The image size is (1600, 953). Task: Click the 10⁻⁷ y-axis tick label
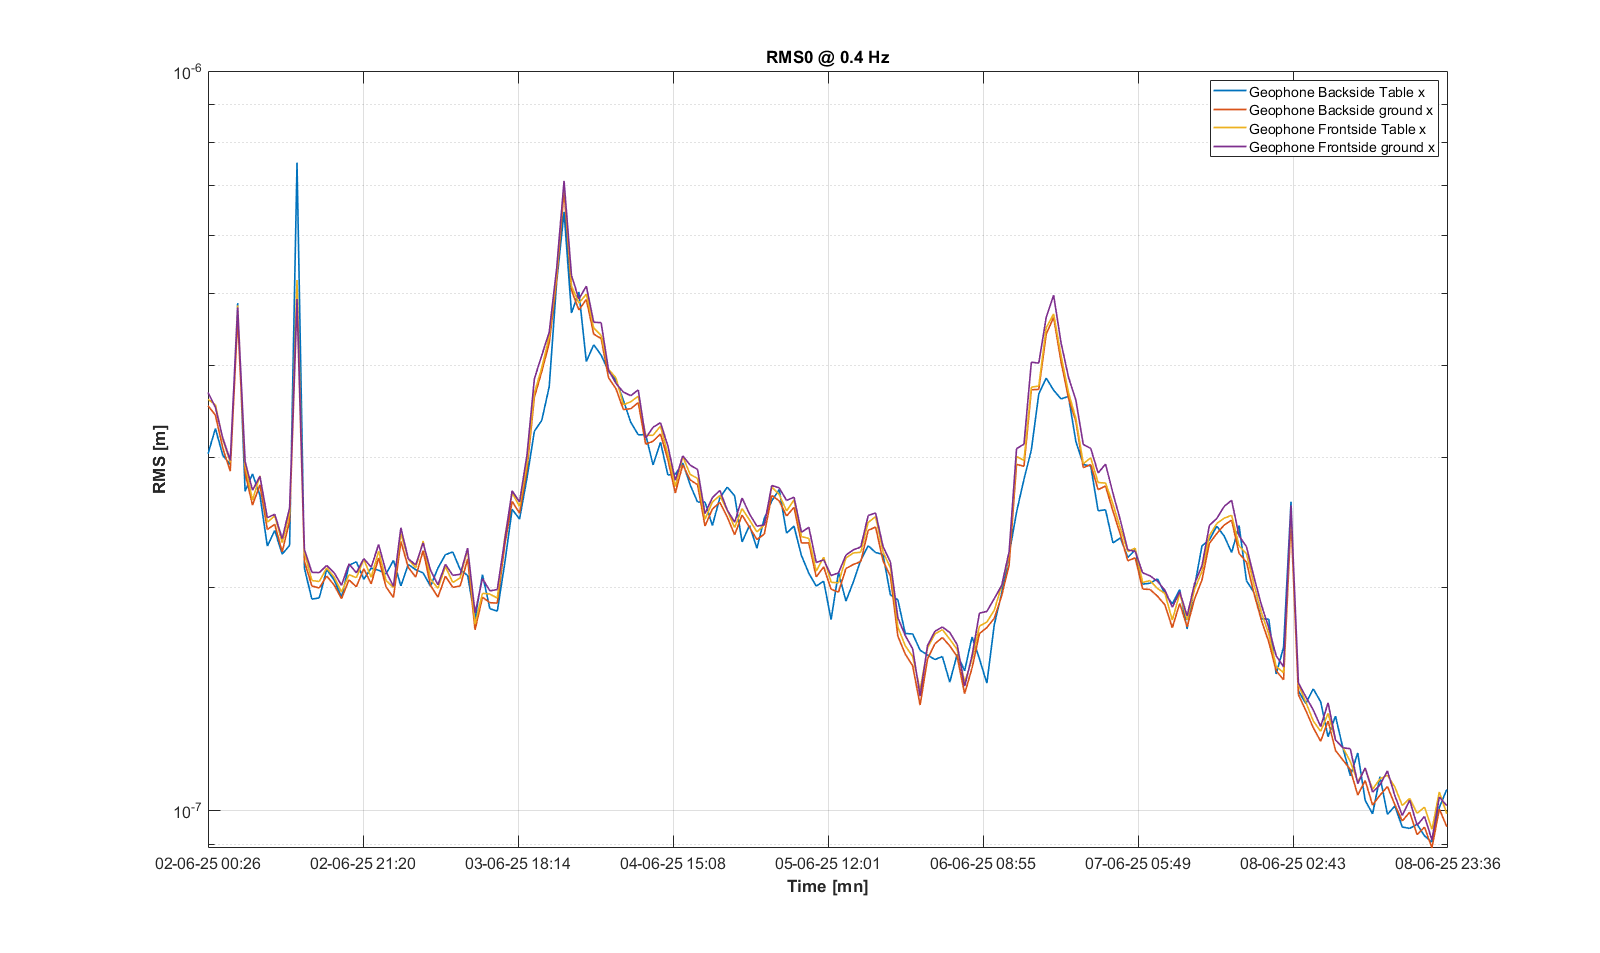point(187,811)
